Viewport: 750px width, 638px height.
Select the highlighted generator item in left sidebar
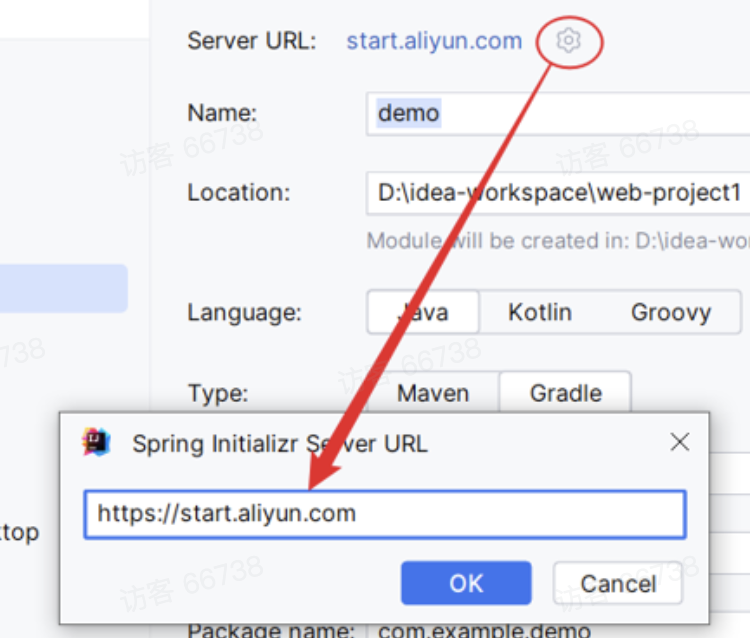[x=64, y=288]
